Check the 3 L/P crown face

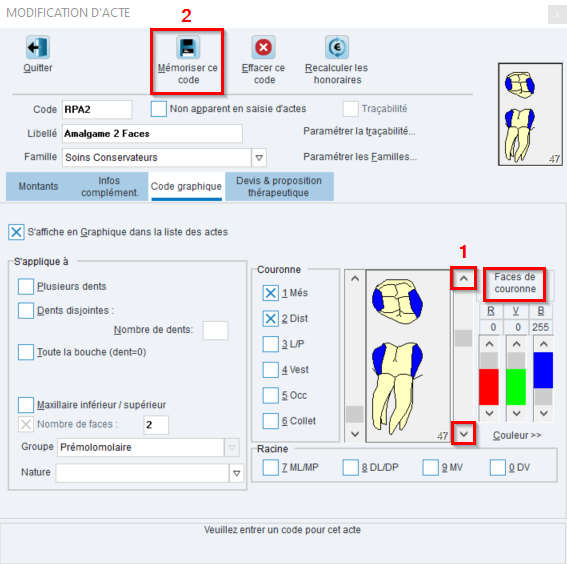(x=270, y=344)
